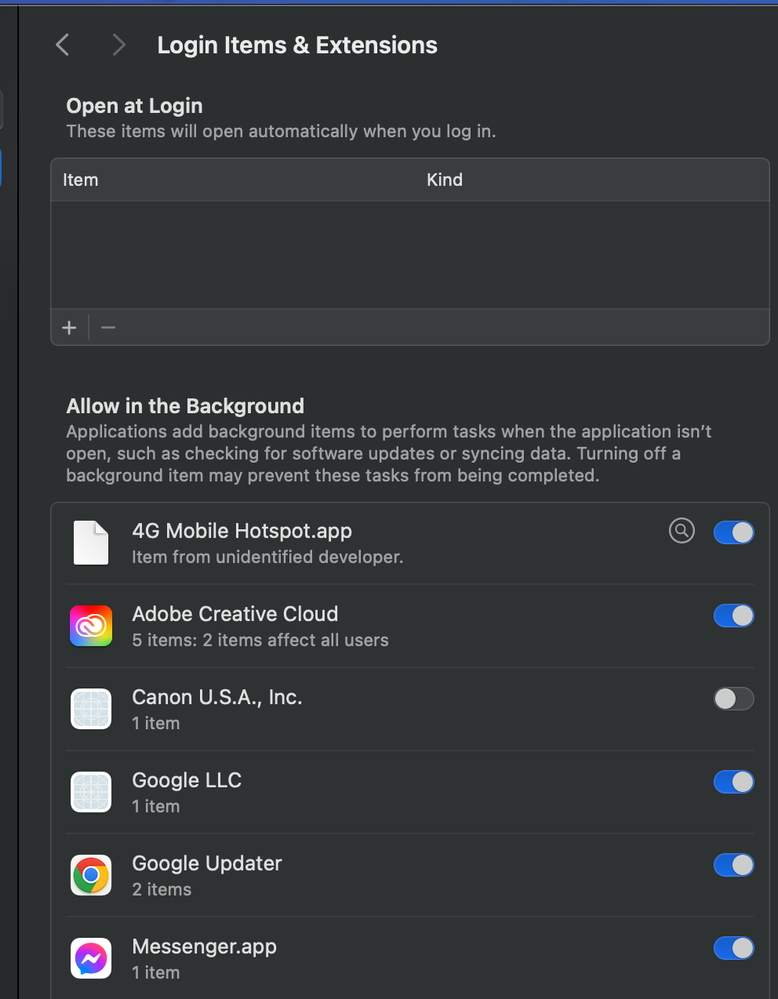Select the Item column header
778x999 pixels.
click(80, 180)
